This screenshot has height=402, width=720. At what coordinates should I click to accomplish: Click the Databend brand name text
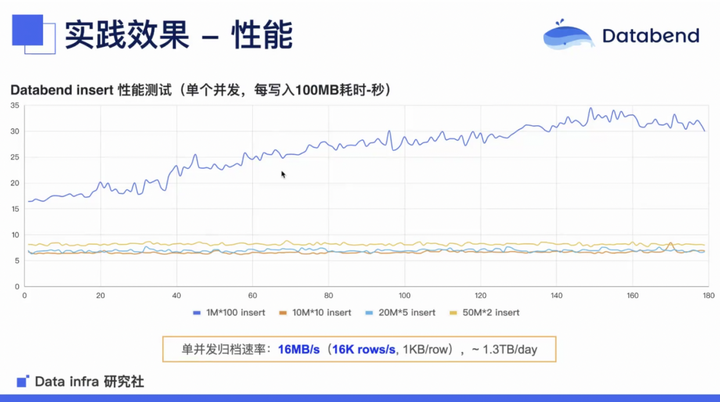tap(651, 36)
